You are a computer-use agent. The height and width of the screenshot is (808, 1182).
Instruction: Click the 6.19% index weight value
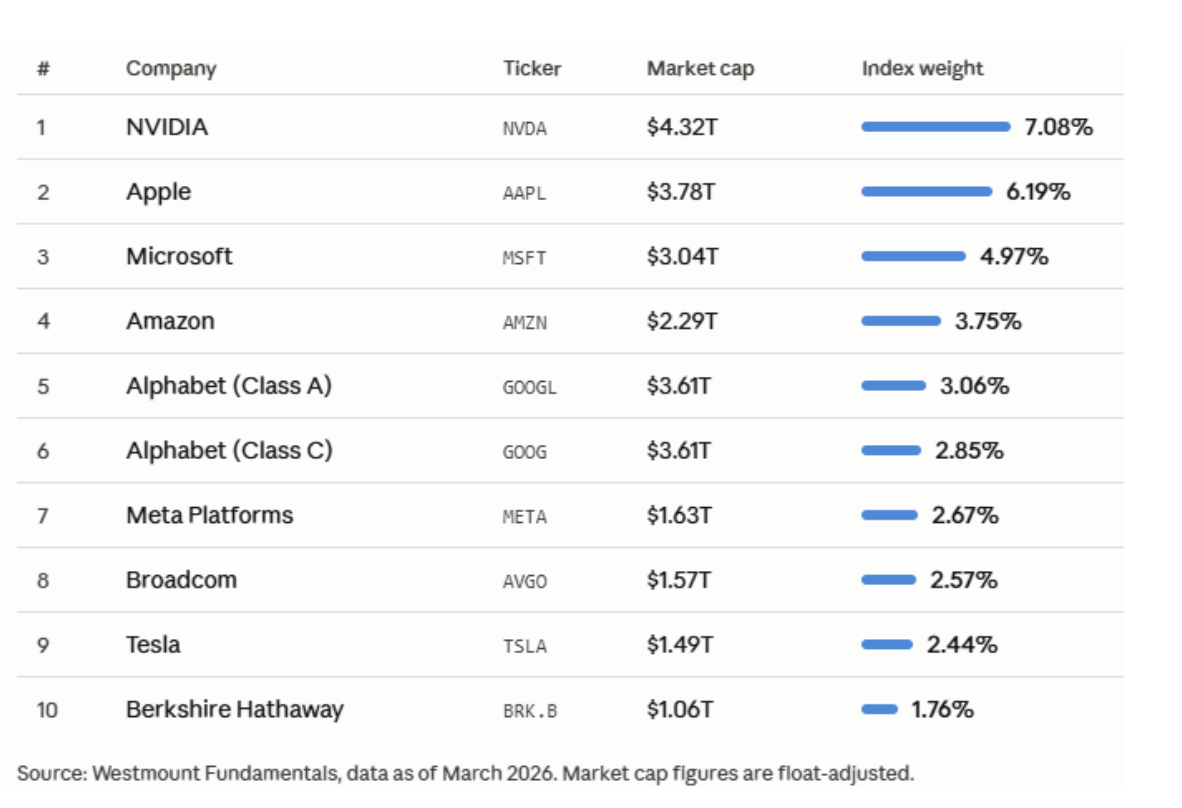[x=1038, y=191]
